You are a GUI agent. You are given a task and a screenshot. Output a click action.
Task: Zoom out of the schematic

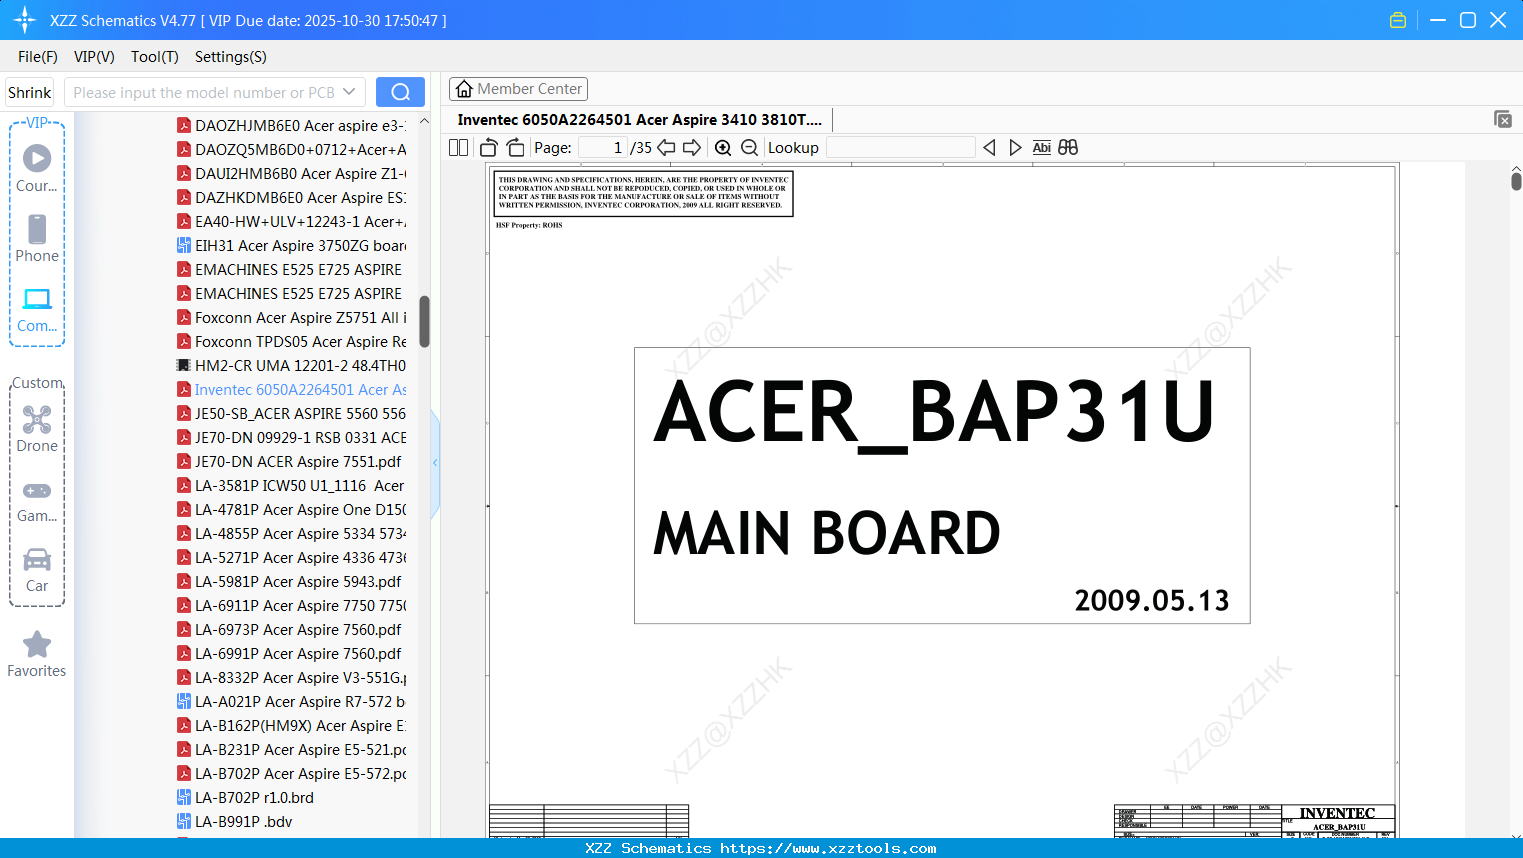(749, 148)
